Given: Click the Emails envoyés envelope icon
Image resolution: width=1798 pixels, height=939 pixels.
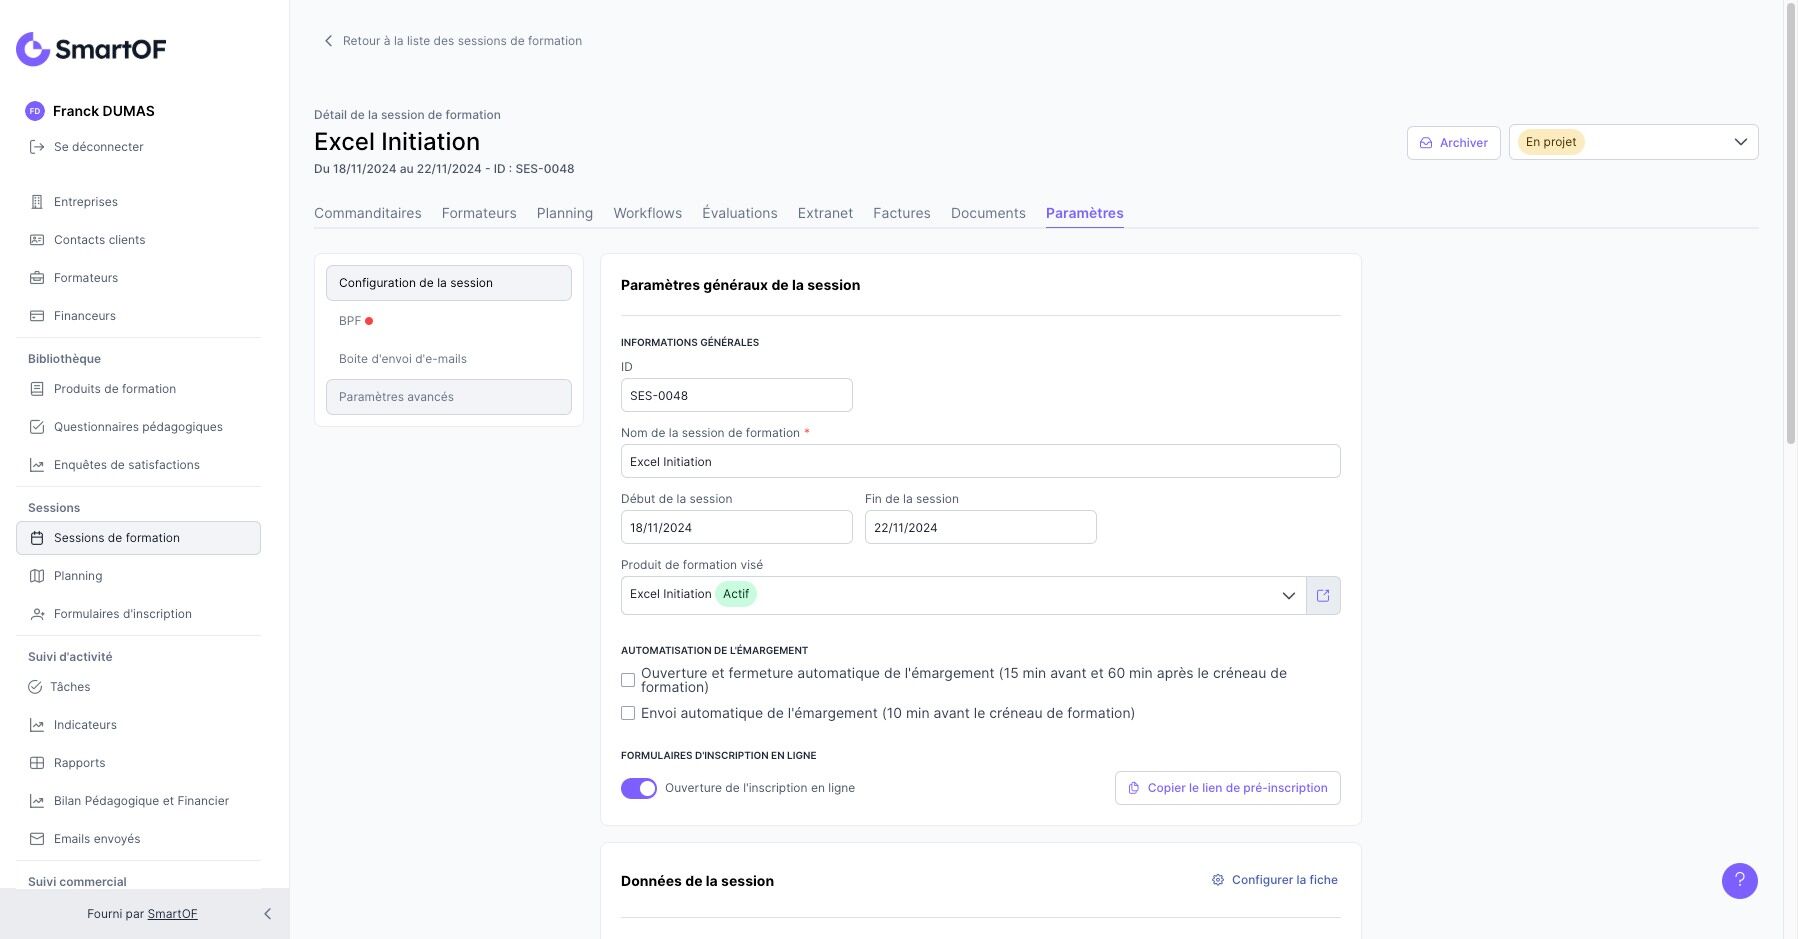Looking at the screenshot, I should pyautogui.click(x=37, y=839).
